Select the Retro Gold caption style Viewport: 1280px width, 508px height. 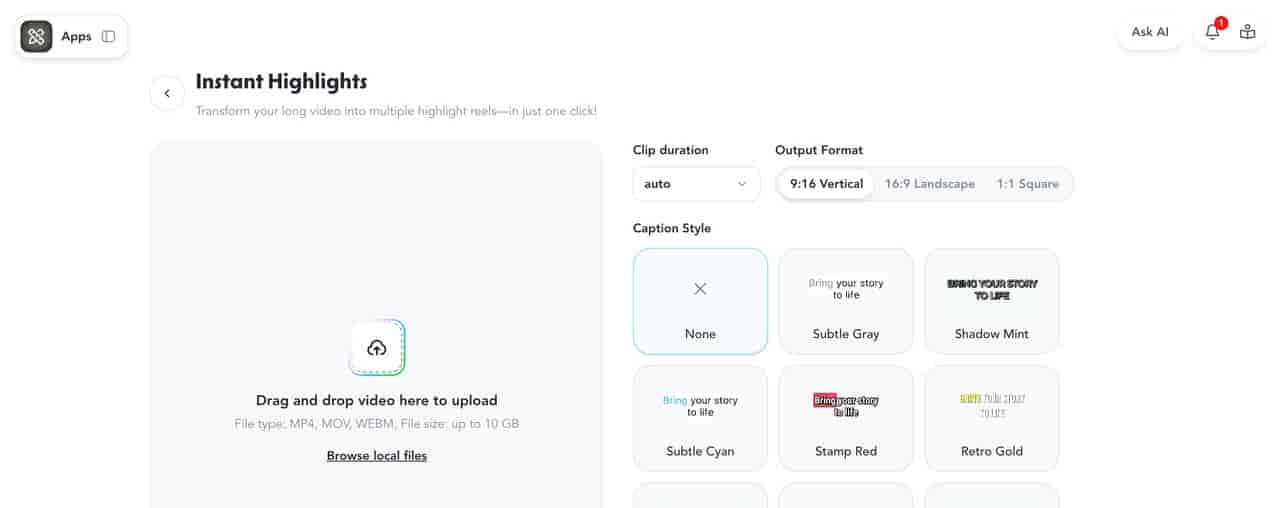[992, 418]
